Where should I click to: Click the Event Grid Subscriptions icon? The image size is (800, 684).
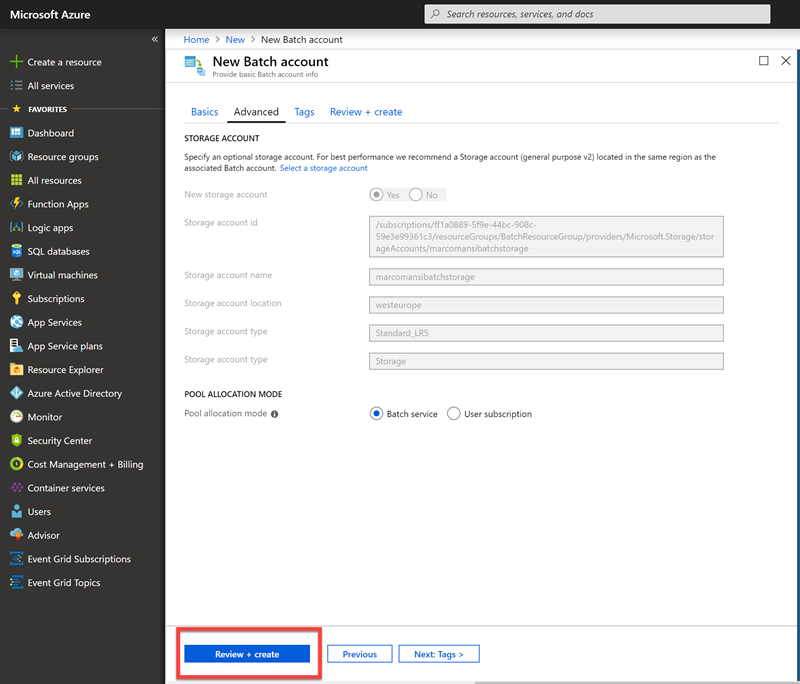16,559
